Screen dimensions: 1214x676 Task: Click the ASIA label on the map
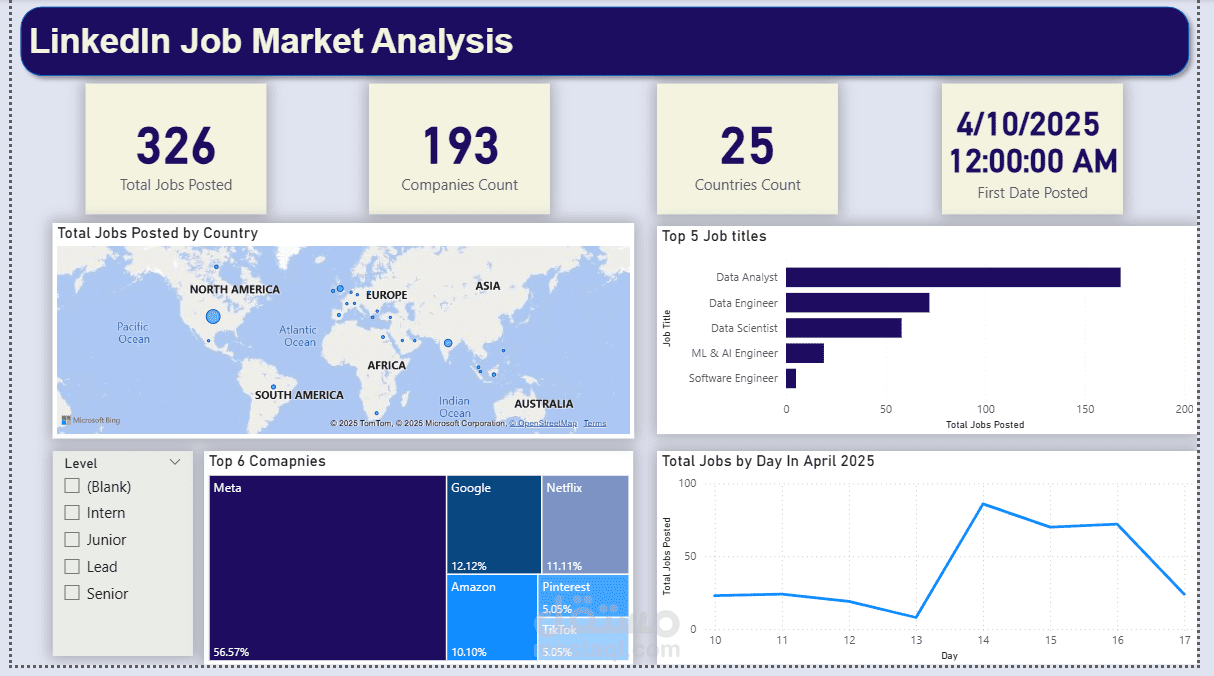(x=488, y=286)
